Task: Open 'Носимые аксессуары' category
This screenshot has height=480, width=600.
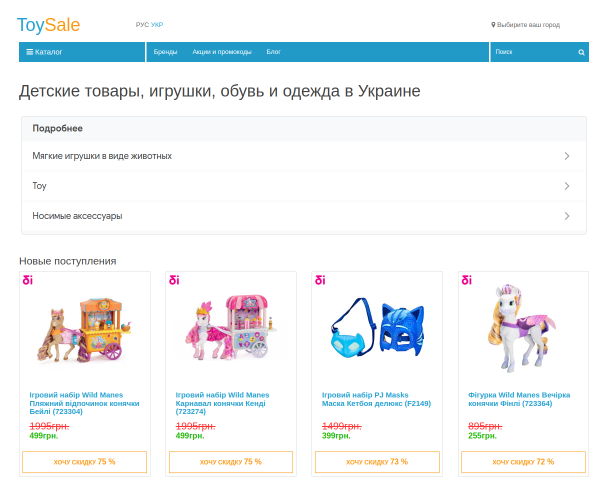Action: (x=304, y=216)
